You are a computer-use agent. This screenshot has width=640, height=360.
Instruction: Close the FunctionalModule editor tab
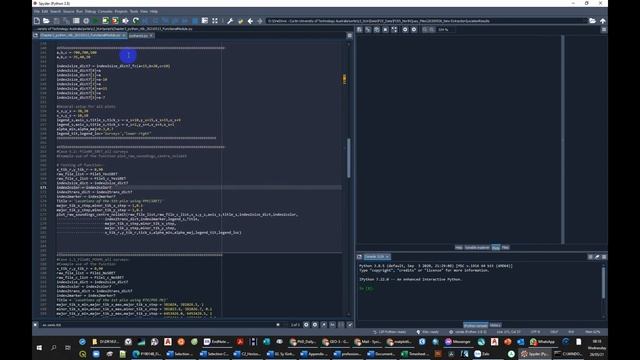tap(124, 36)
